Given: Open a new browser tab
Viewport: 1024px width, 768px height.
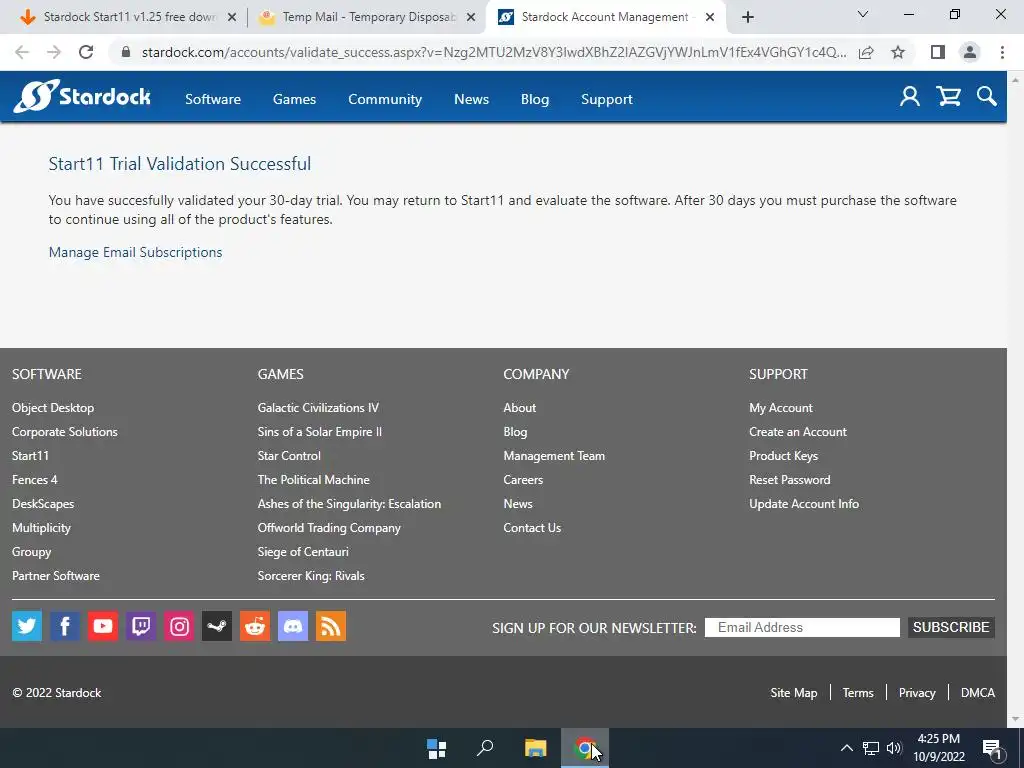Looking at the screenshot, I should point(748,17).
